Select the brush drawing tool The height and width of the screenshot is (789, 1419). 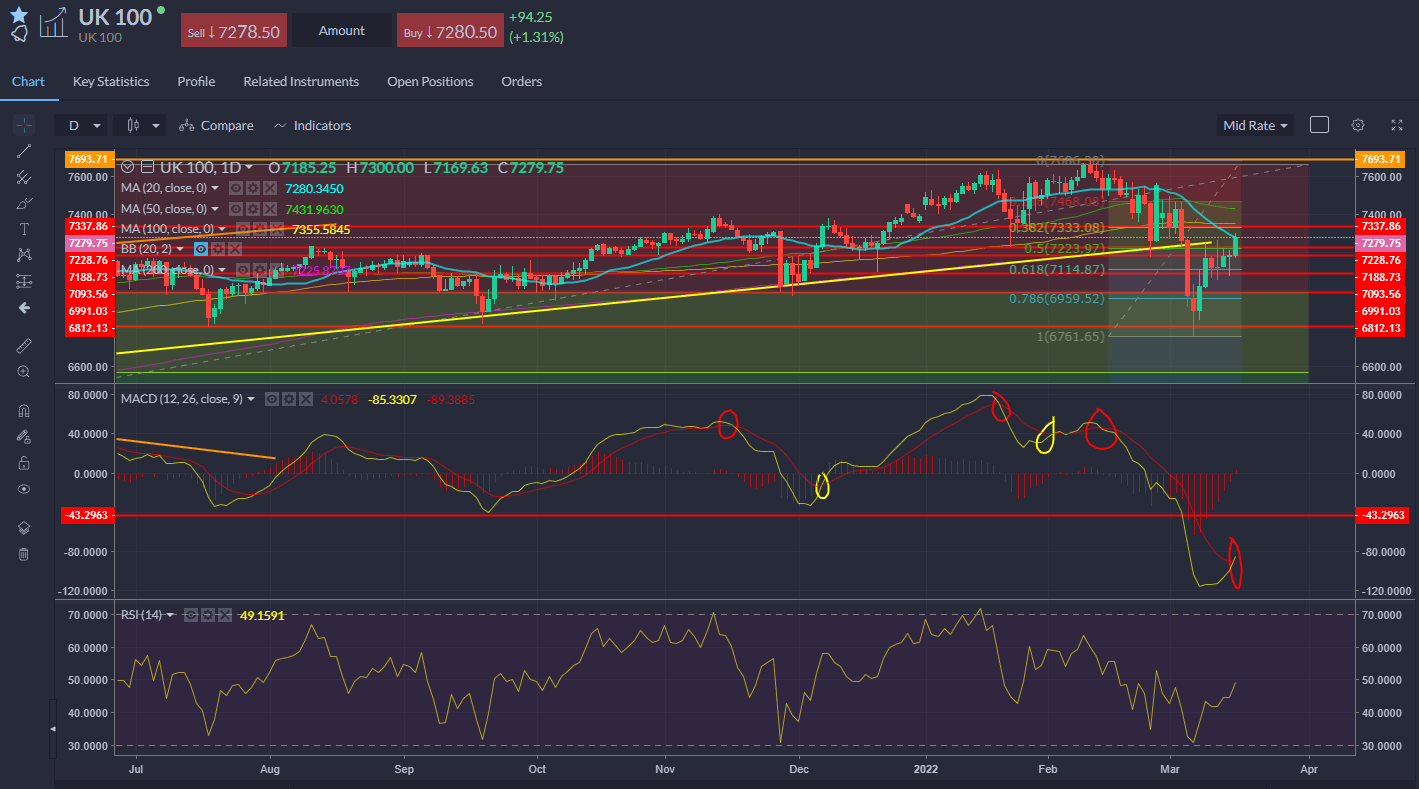click(x=24, y=202)
